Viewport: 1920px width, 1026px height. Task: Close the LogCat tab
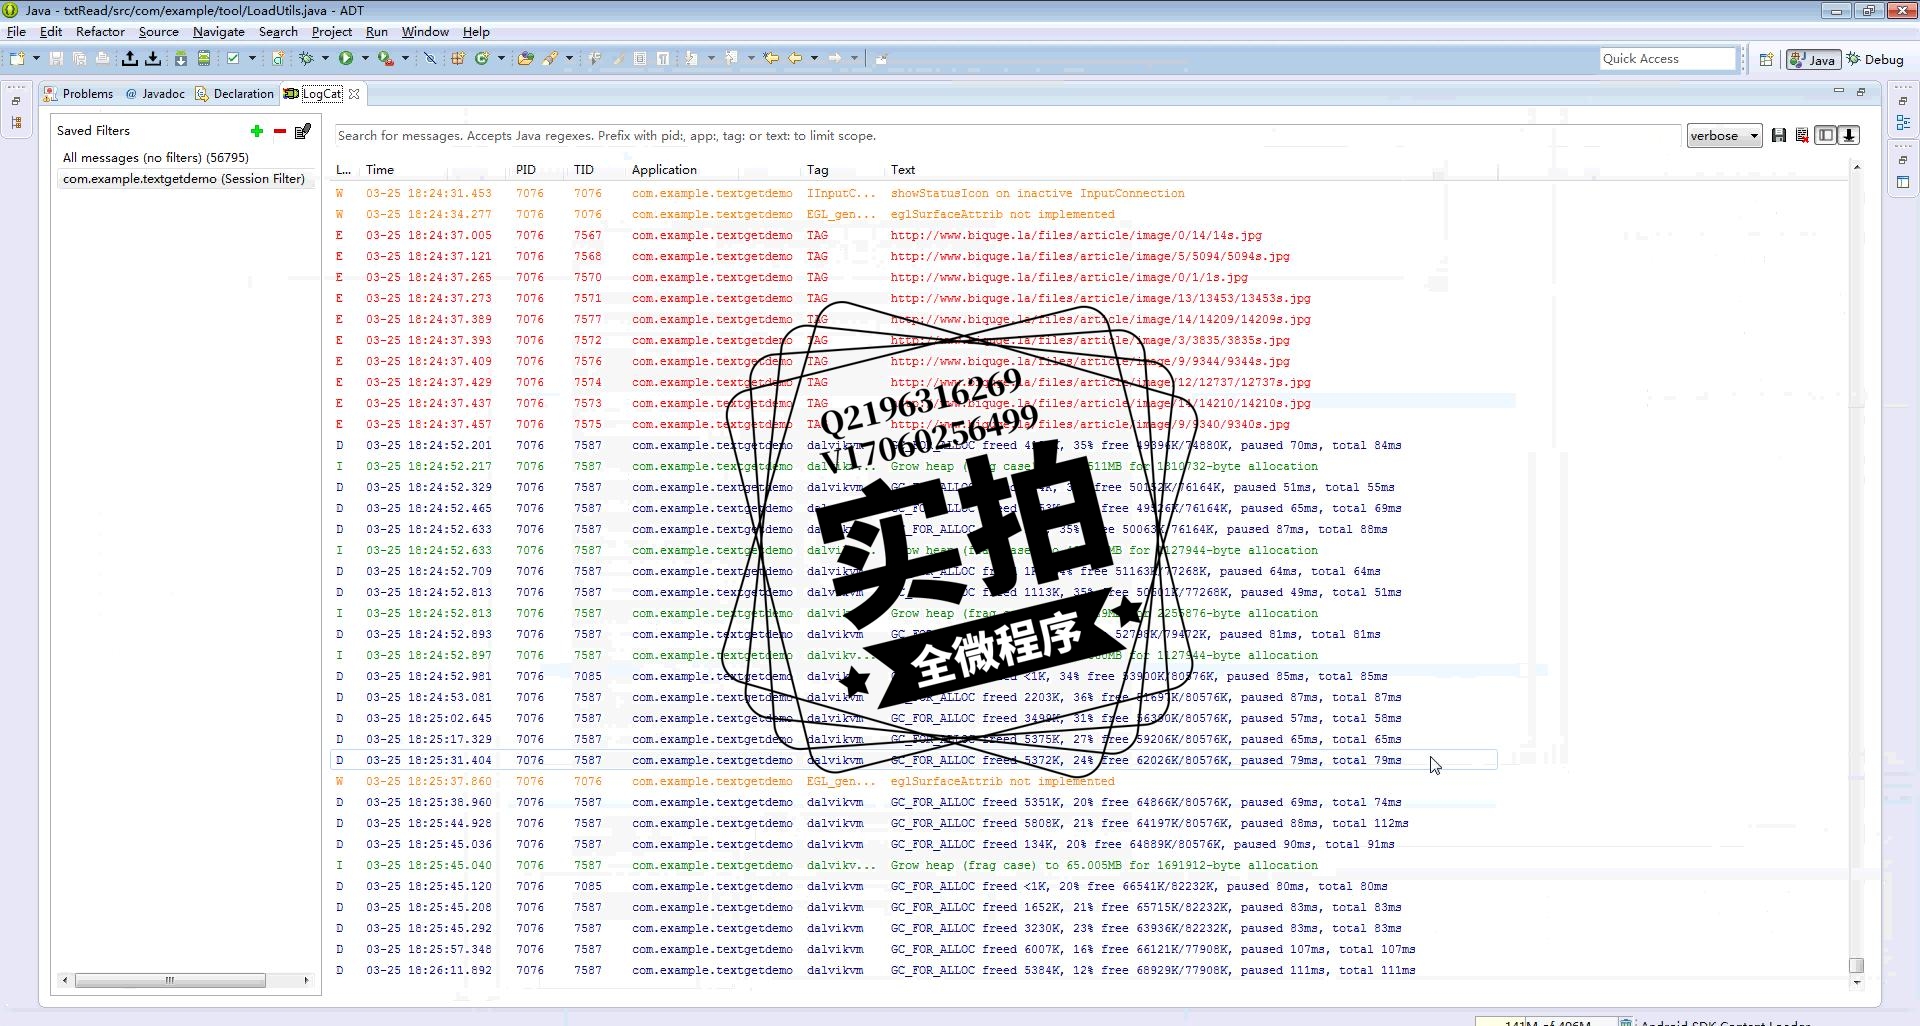tap(354, 94)
